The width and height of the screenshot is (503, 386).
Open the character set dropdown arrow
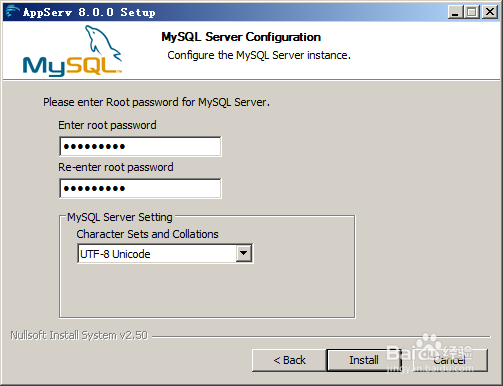(244, 254)
